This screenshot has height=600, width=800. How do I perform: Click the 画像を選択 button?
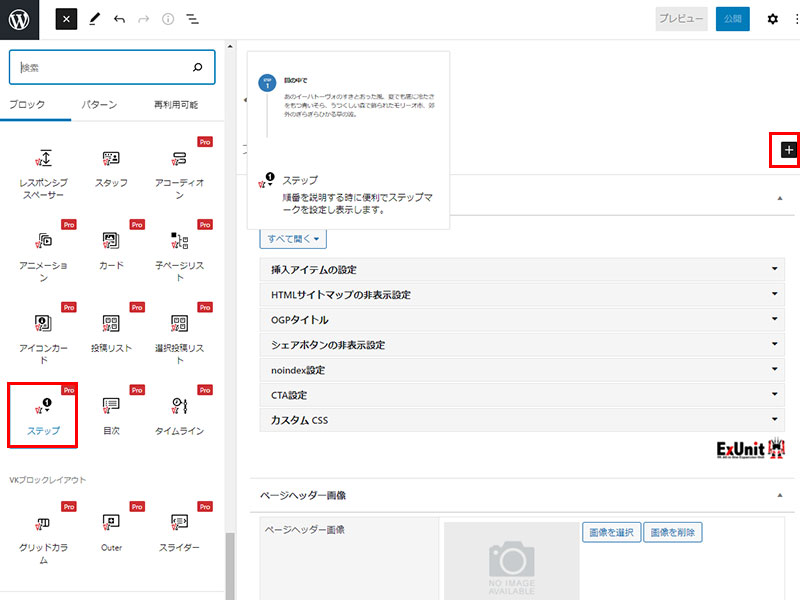pos(609,532)
